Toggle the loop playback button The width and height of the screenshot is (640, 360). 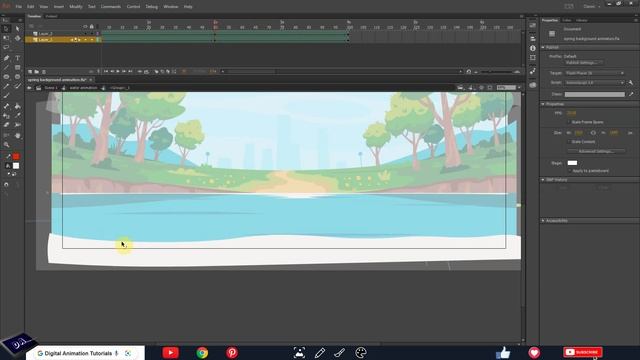(x=146, y=71)
